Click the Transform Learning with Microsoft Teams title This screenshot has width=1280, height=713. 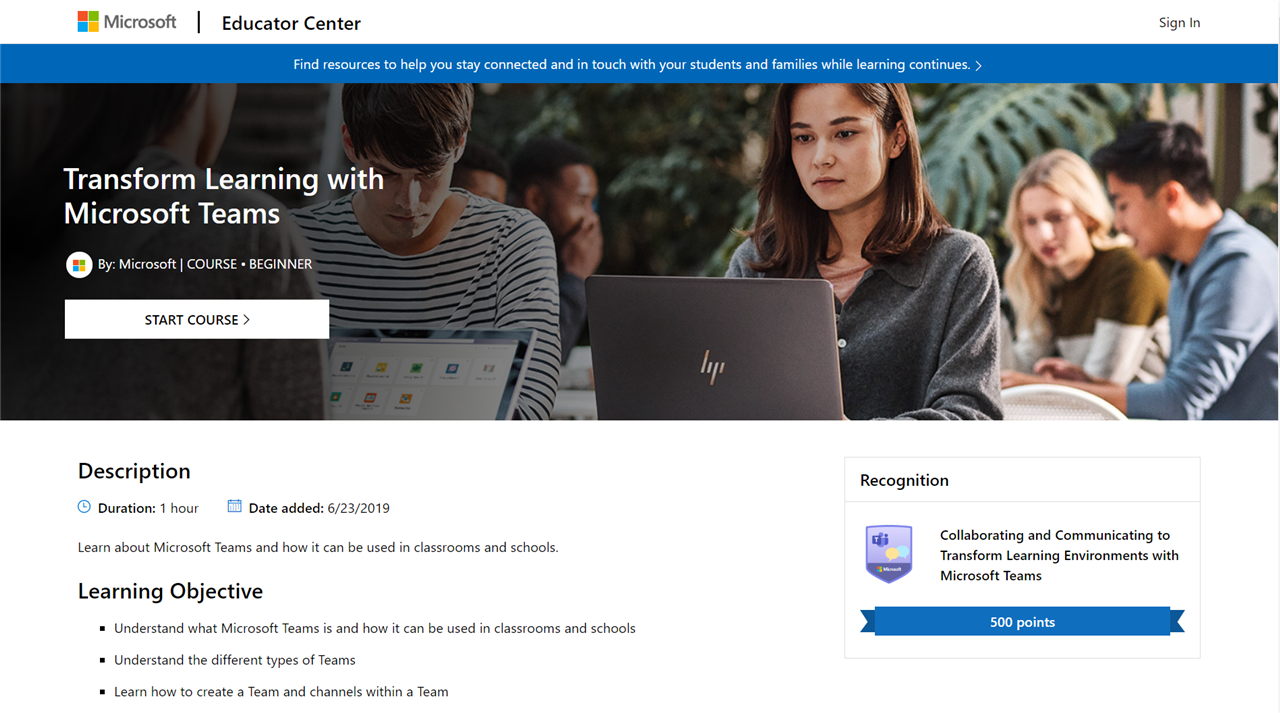[224, 196]
